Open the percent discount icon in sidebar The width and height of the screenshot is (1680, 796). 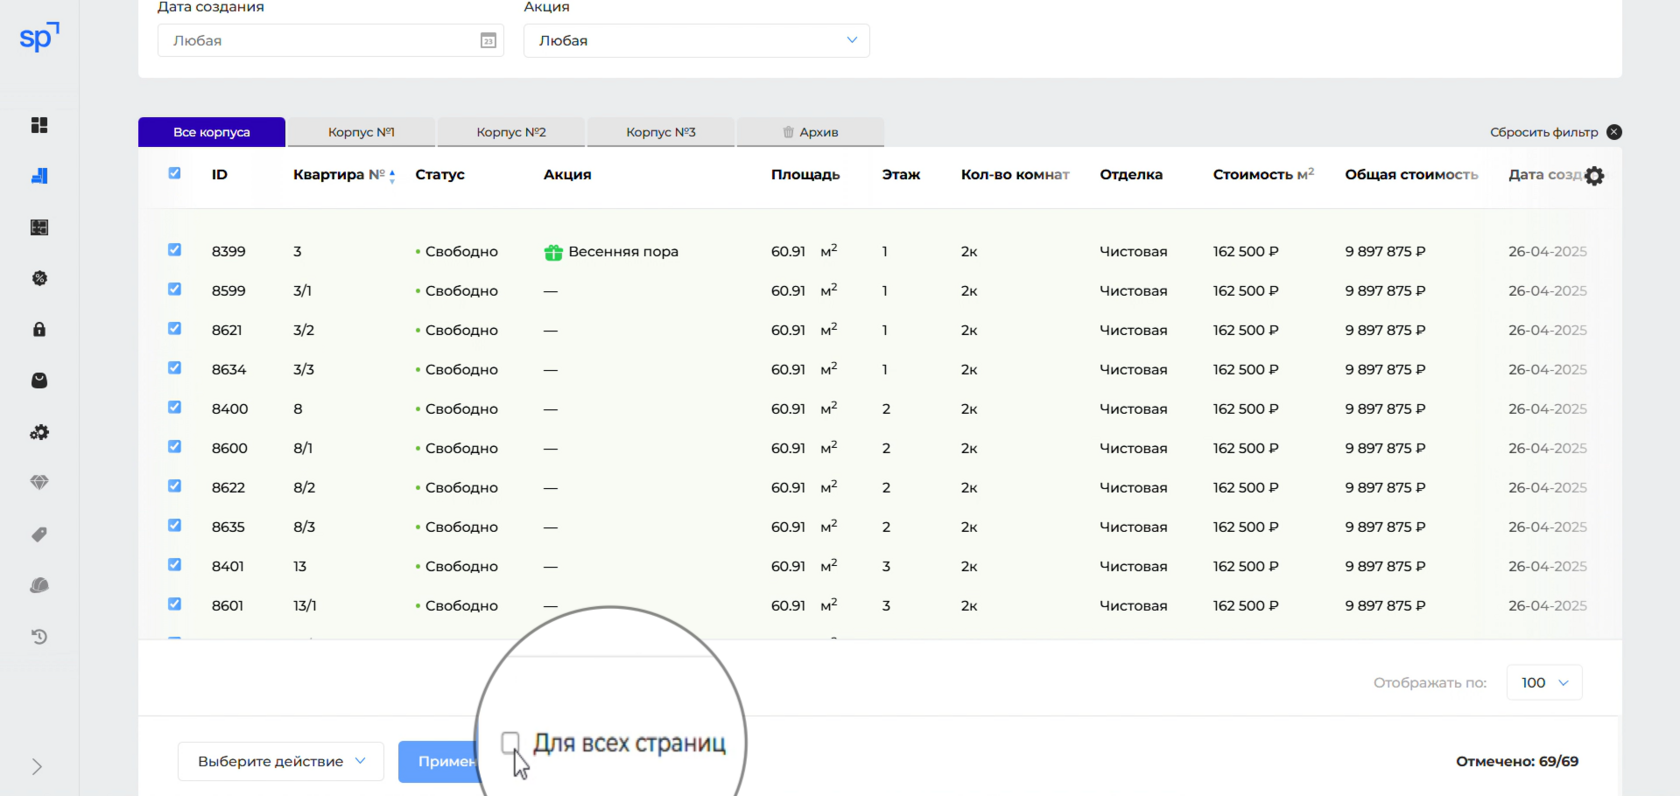[x=39, y=278]
